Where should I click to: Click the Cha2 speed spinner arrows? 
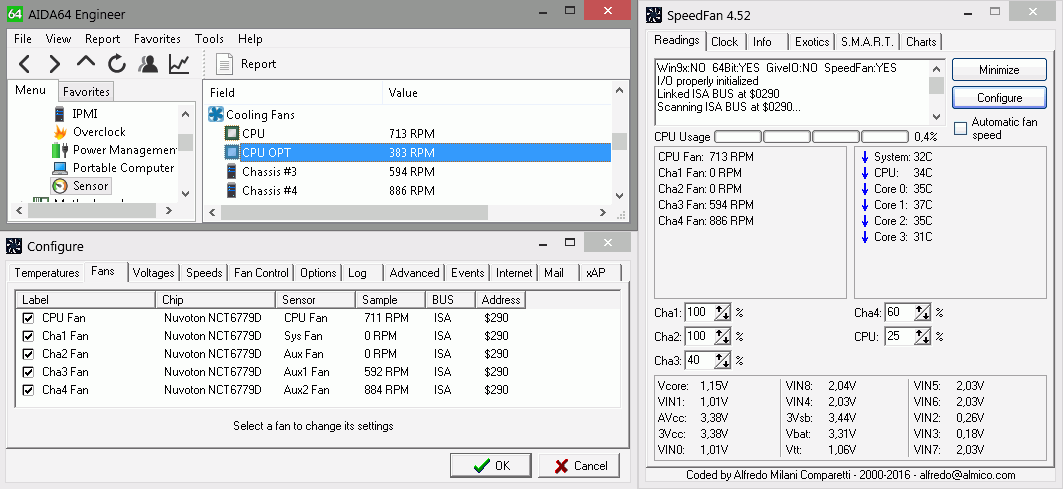pyautogui.click(x=723, y=336)
